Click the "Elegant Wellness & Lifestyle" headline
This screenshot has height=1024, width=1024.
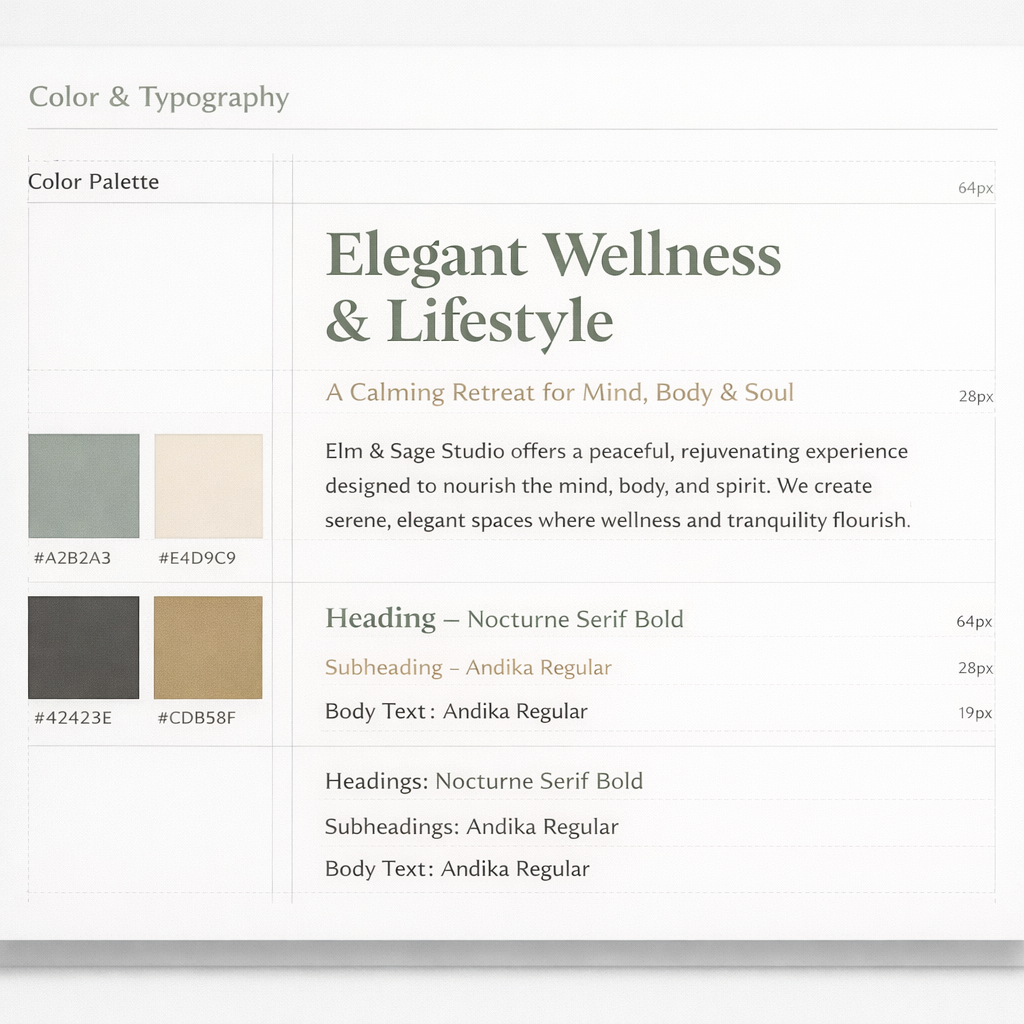(552, 288)
